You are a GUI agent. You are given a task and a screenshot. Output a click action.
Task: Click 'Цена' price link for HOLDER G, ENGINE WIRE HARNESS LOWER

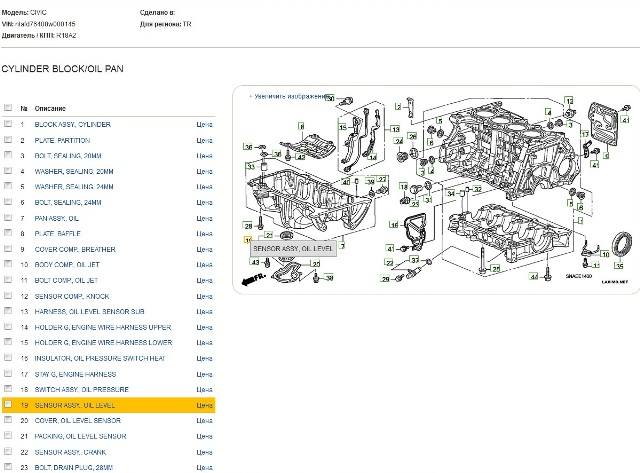[x=204, y=343]
